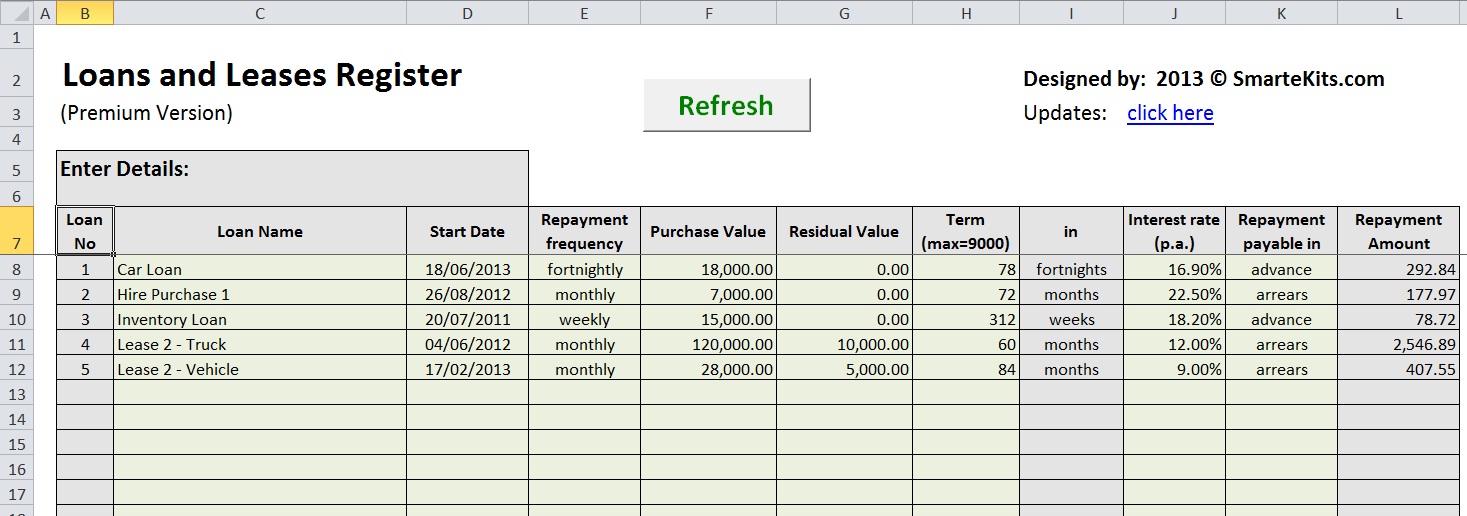1467x516 pixels.
Task: Click the 'advance' cell for Car Loan
Action: pyautogui.click(x=1280, y=269)
